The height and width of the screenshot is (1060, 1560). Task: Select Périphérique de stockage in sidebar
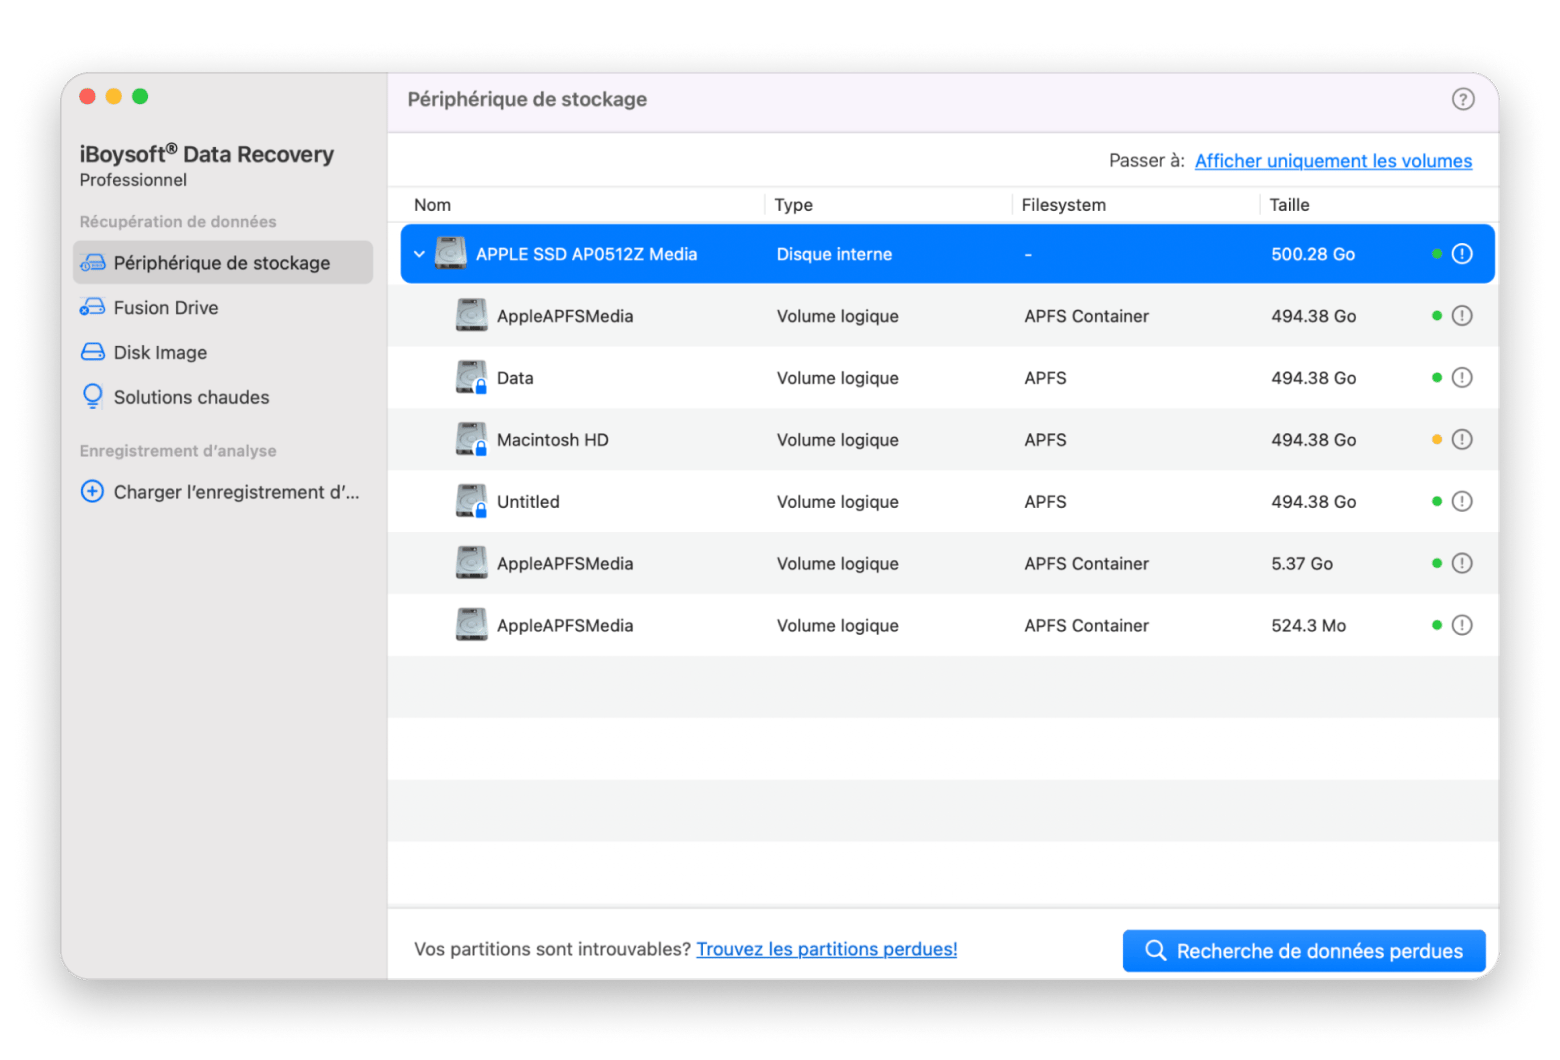223,262
